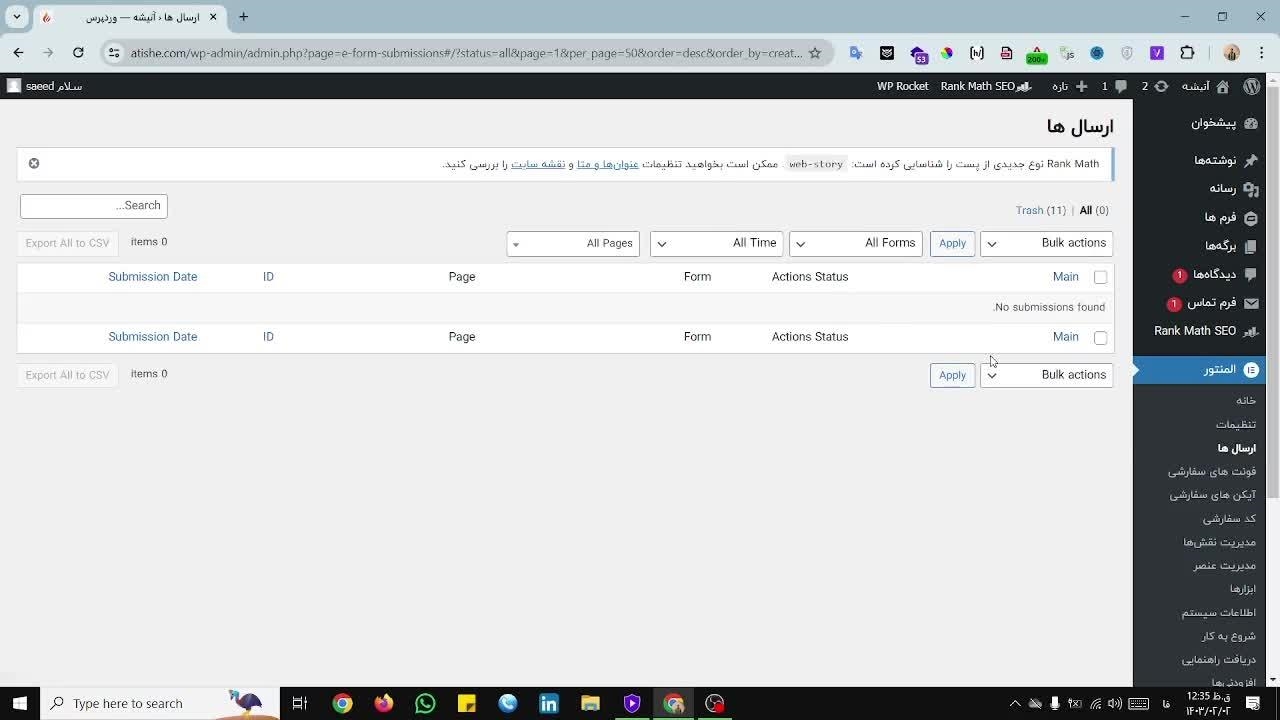Viewport: 1280px width, 720px height.
Task: Open WhatsApp from the taskbar
Action: pos(425,703)
